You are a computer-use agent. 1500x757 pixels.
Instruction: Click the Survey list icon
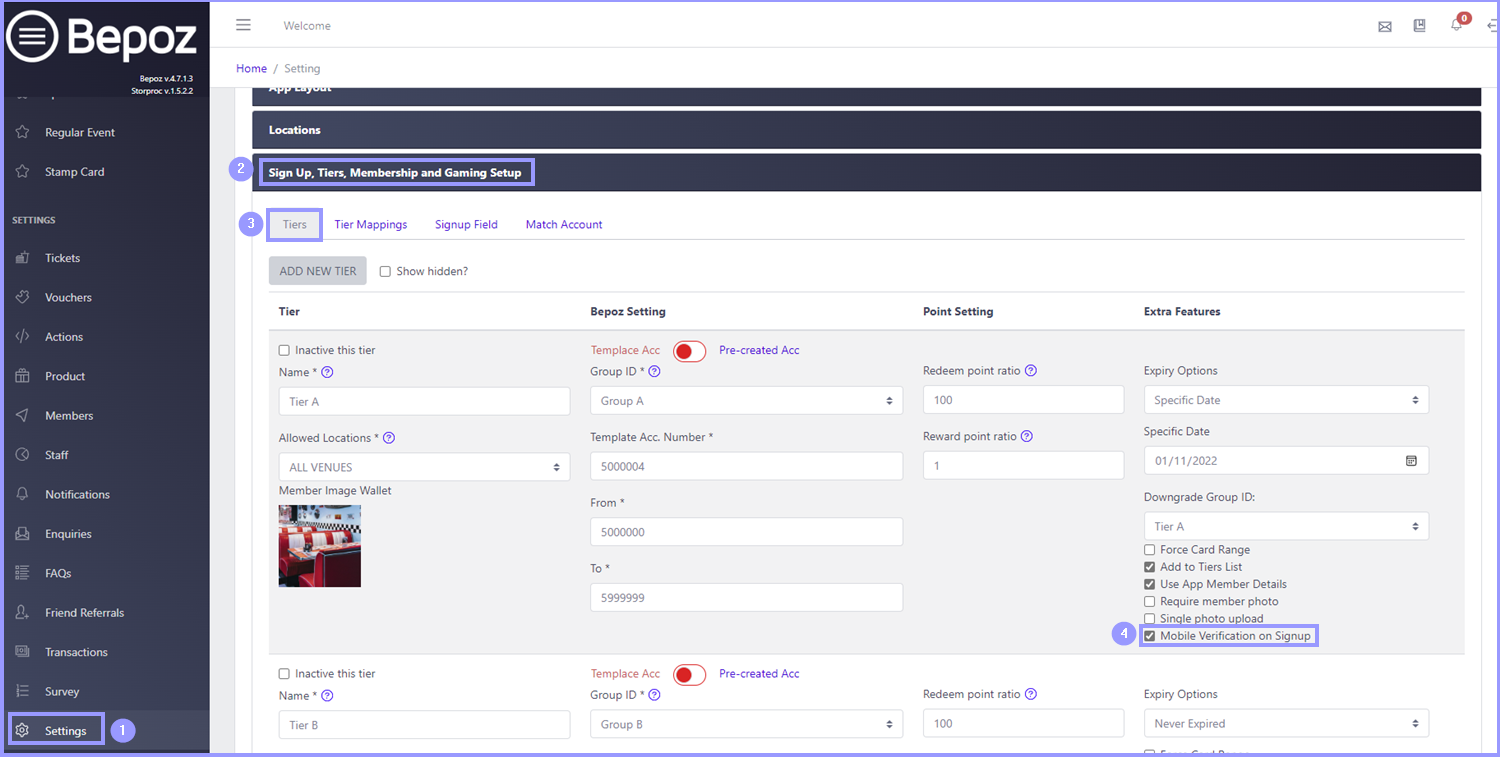(x=23, y=691)
